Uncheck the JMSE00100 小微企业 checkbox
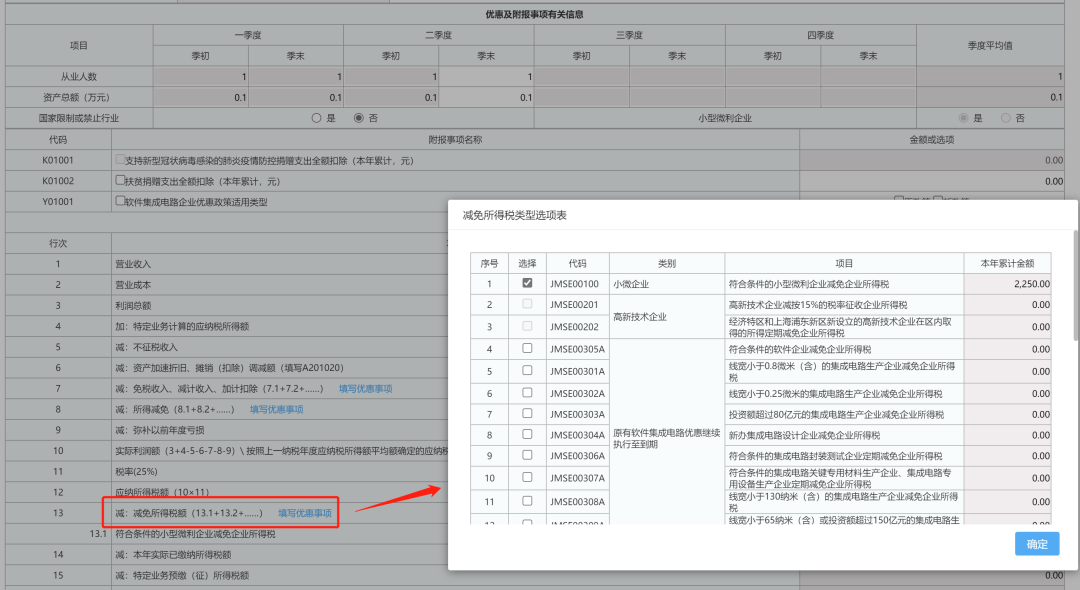Screen dimensions: 1080x590 pyautogui.click(x=527, y=283)
